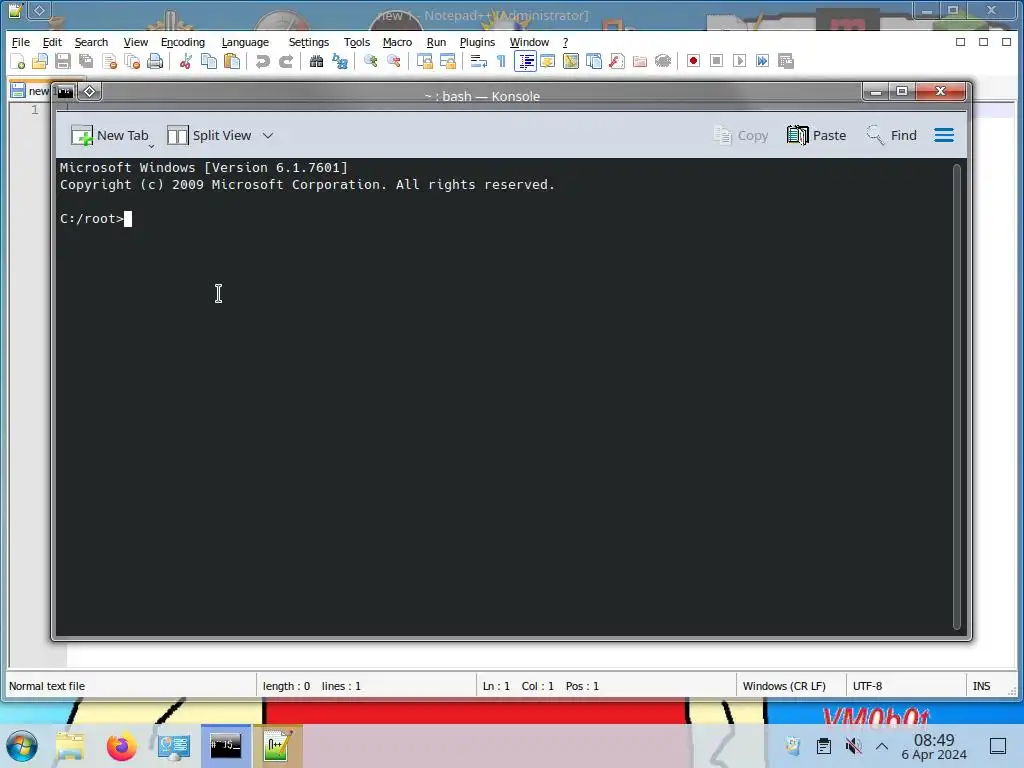Viewport: 1024px width, 768px height.
Task: Click the Copy icon in Notepad++ toolbar
Action: coord(209,61)
